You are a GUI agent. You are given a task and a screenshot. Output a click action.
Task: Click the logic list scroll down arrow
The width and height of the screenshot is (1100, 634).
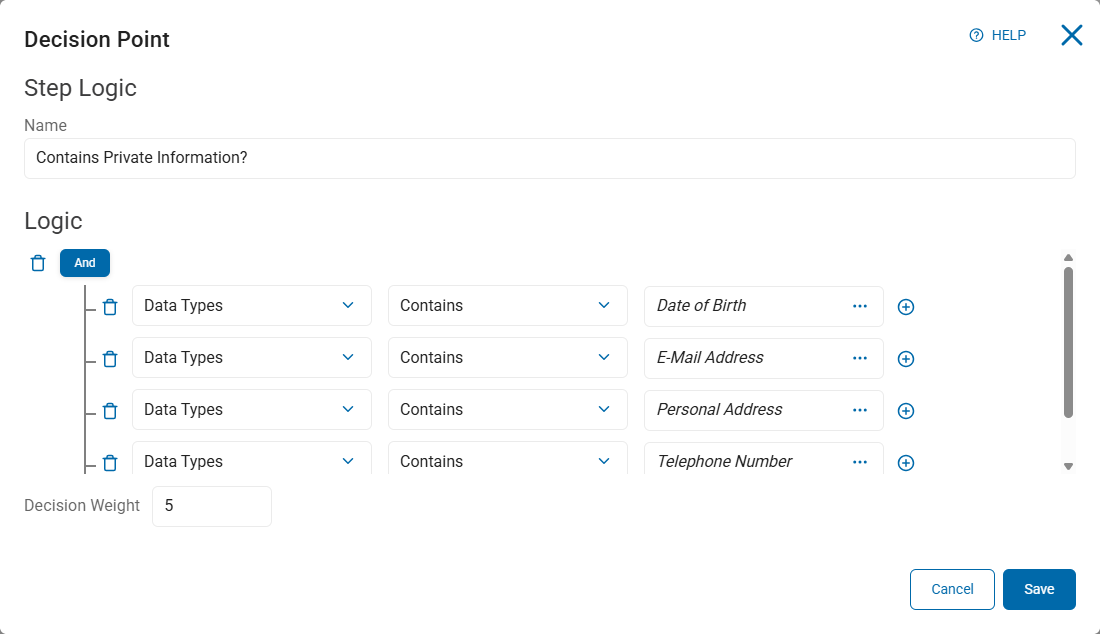1068,466
